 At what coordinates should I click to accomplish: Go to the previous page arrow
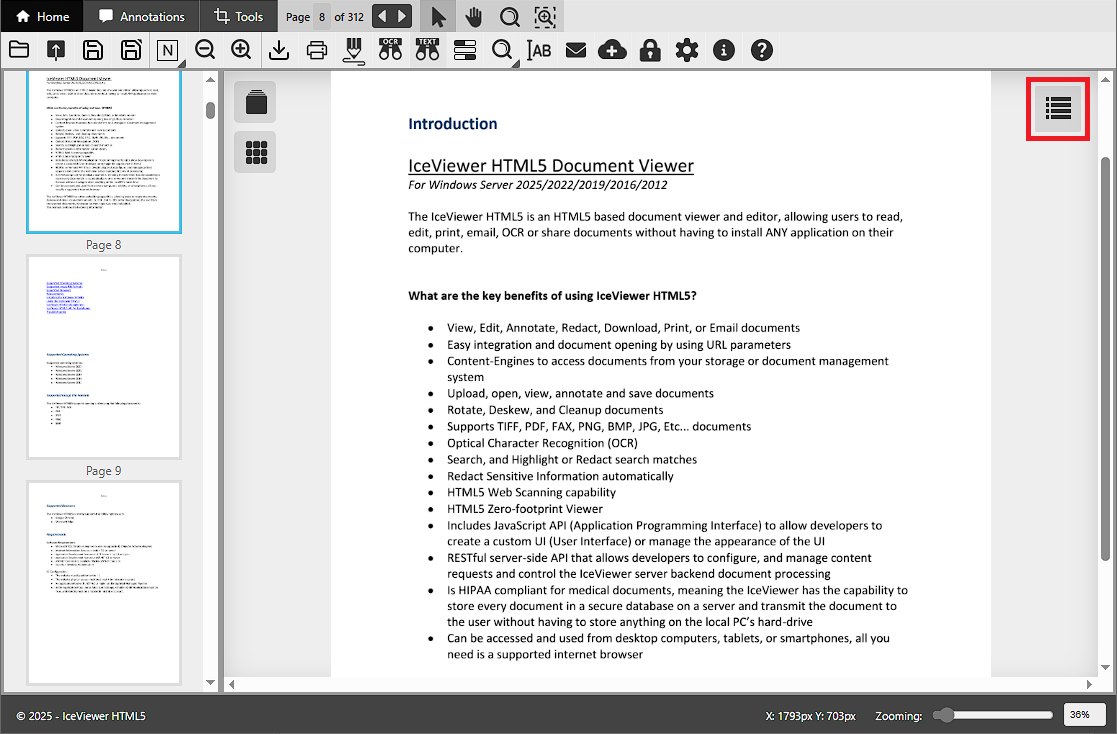tap(382, 16)
